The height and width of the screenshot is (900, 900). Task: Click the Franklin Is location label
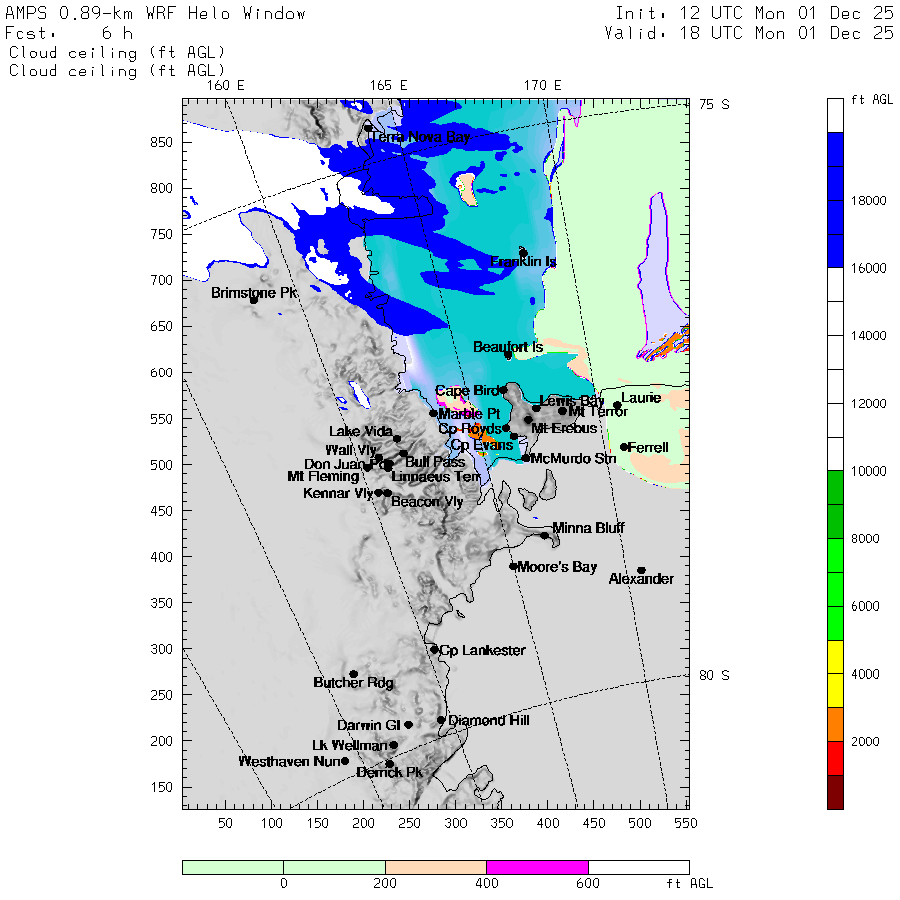(523, 262)
